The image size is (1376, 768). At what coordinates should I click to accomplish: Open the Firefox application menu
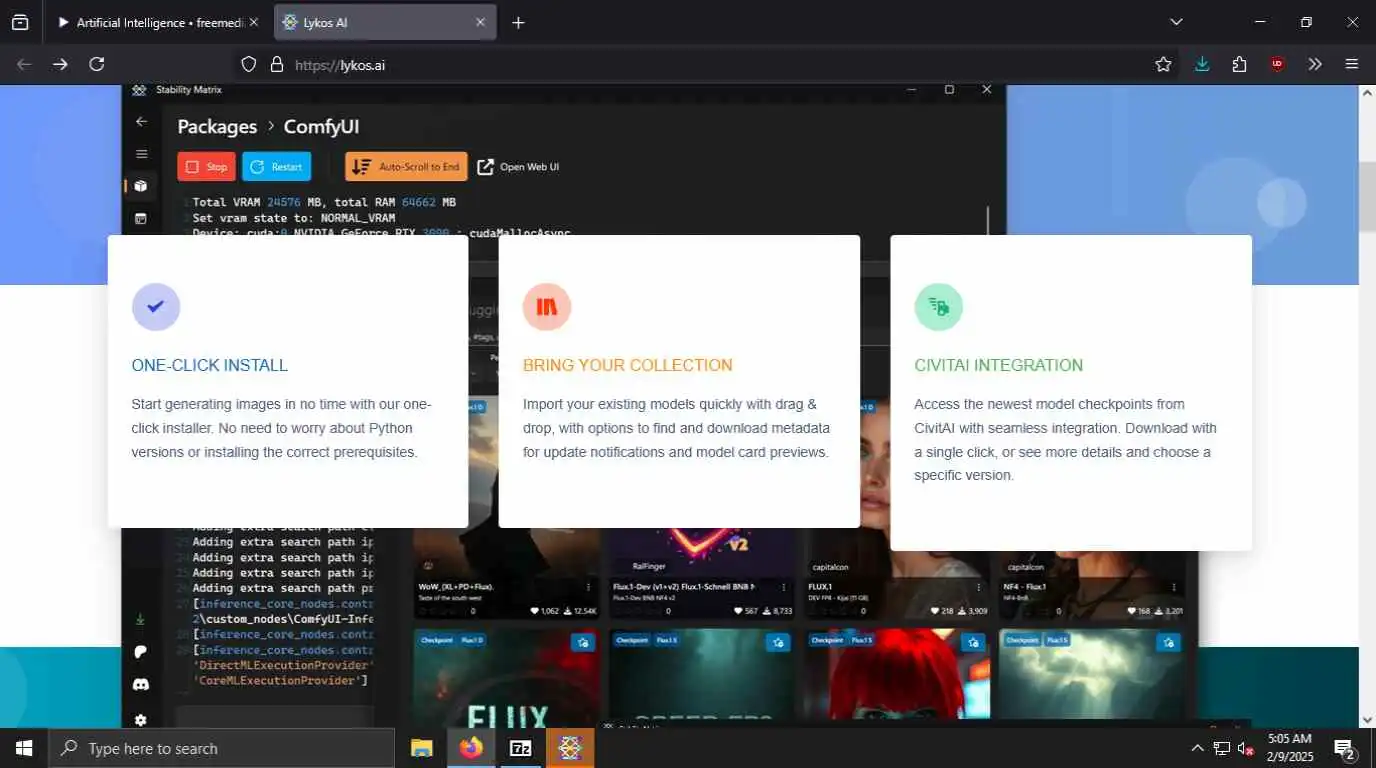tap(1352, 64)
